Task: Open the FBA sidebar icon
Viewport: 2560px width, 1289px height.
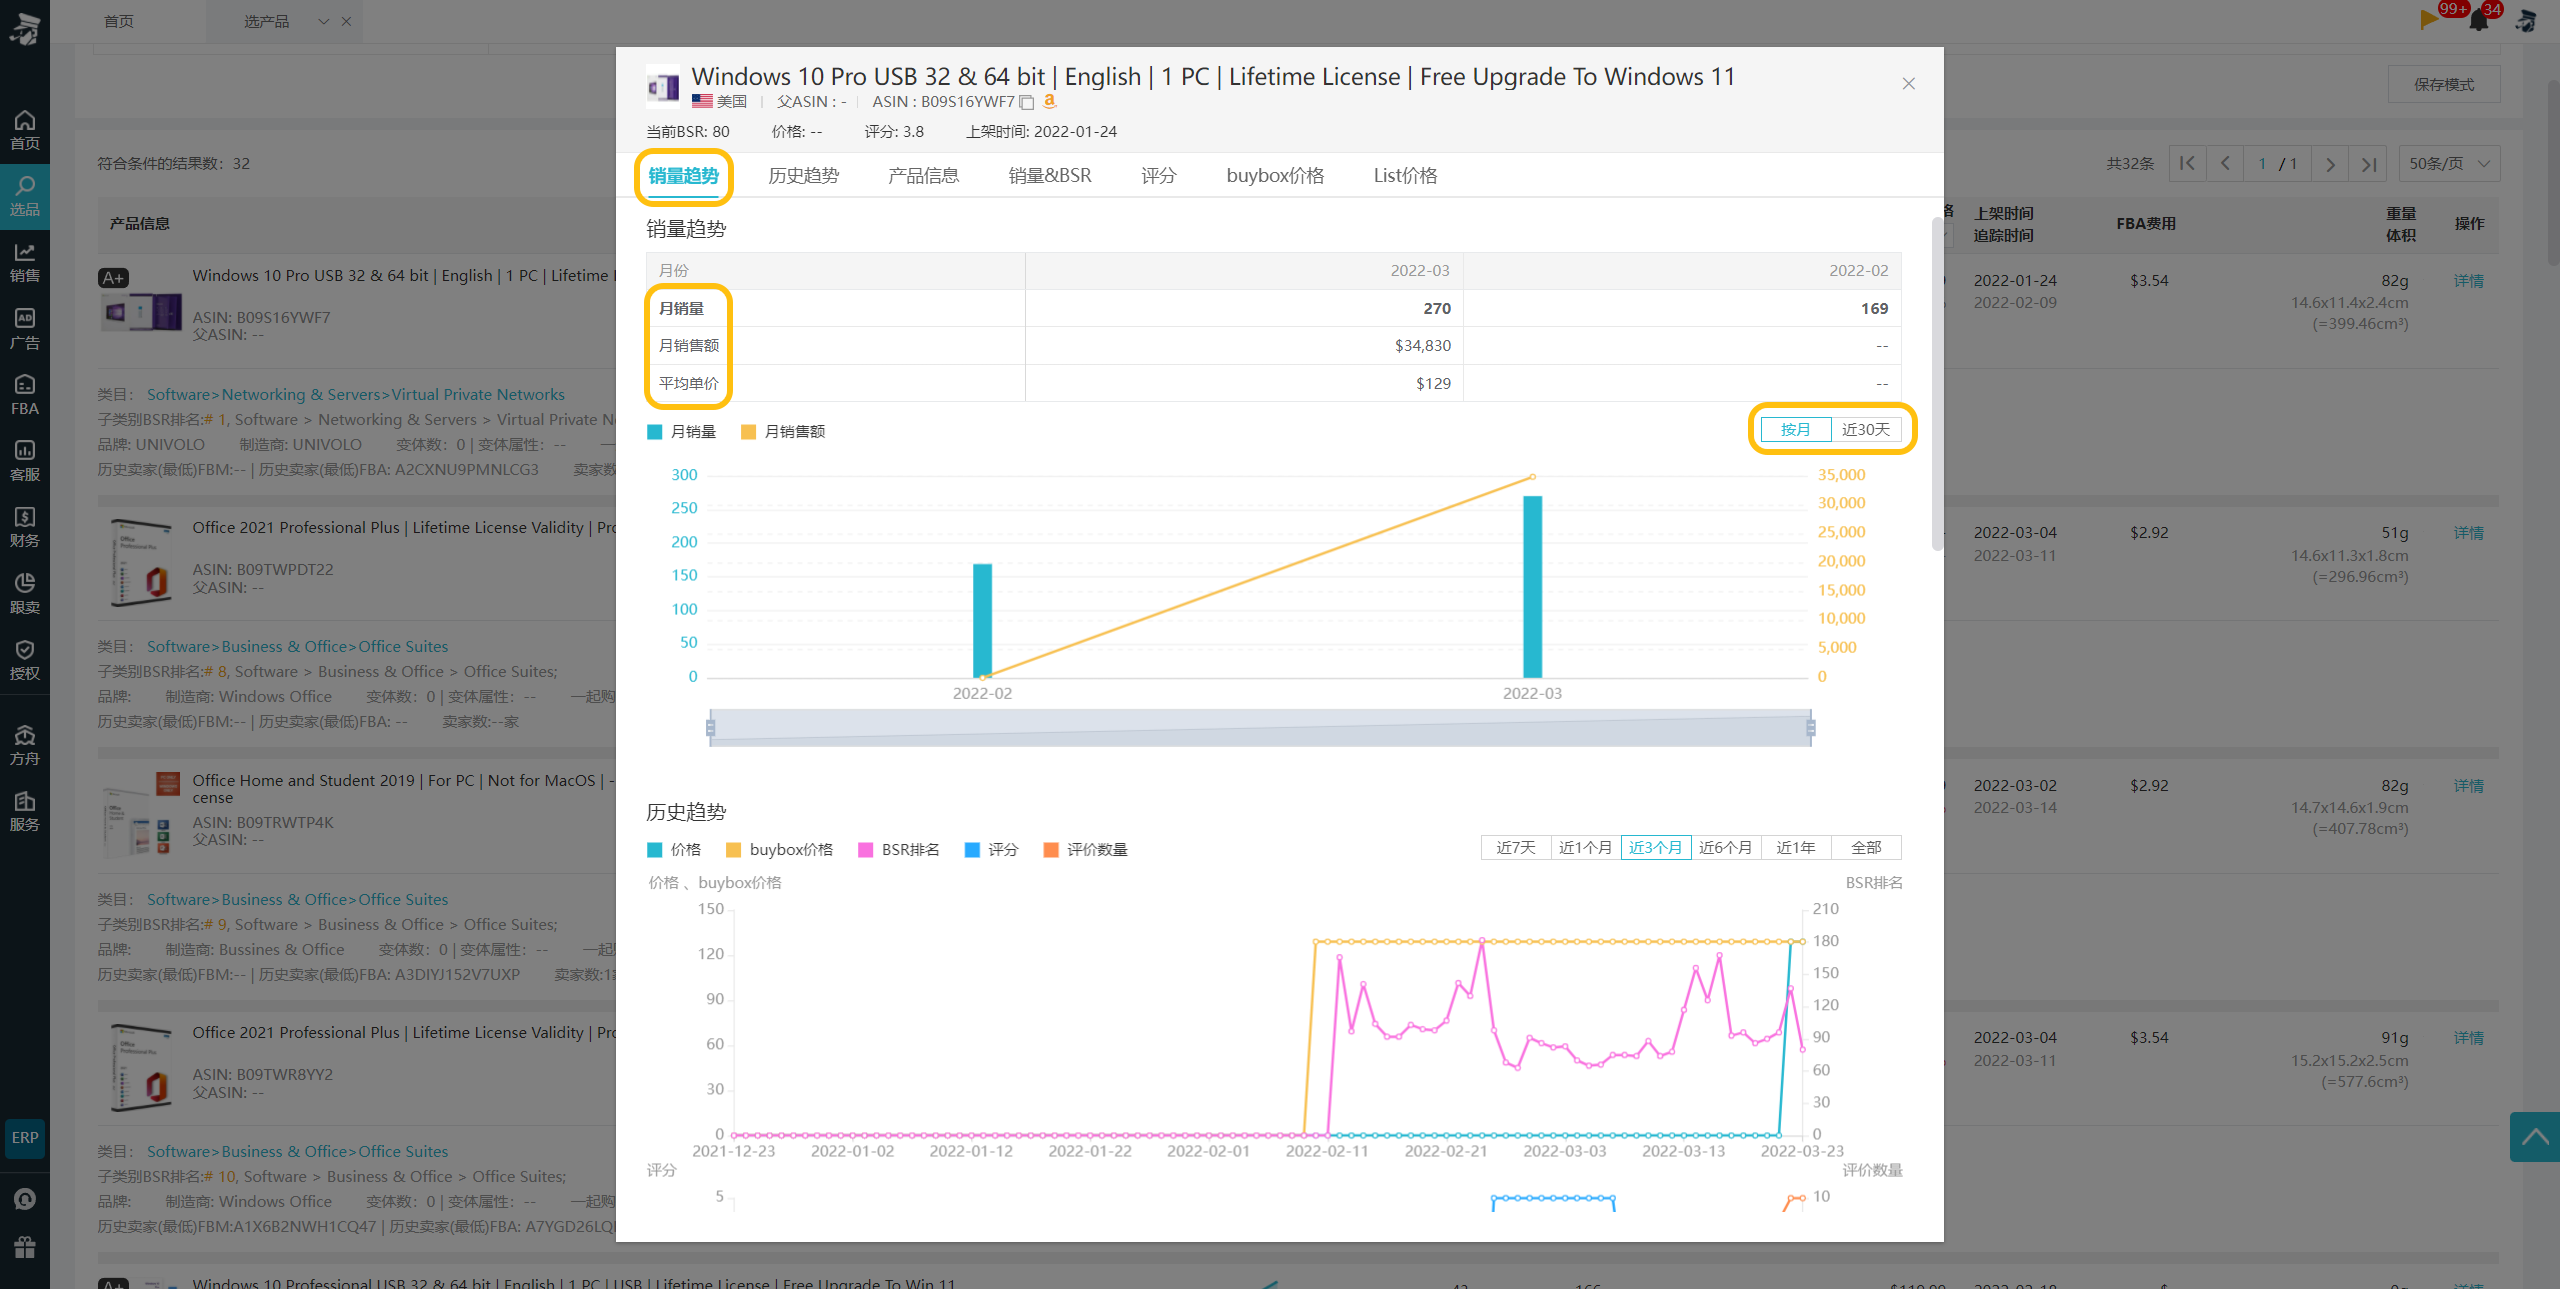Action: click(x=25, y=395)
